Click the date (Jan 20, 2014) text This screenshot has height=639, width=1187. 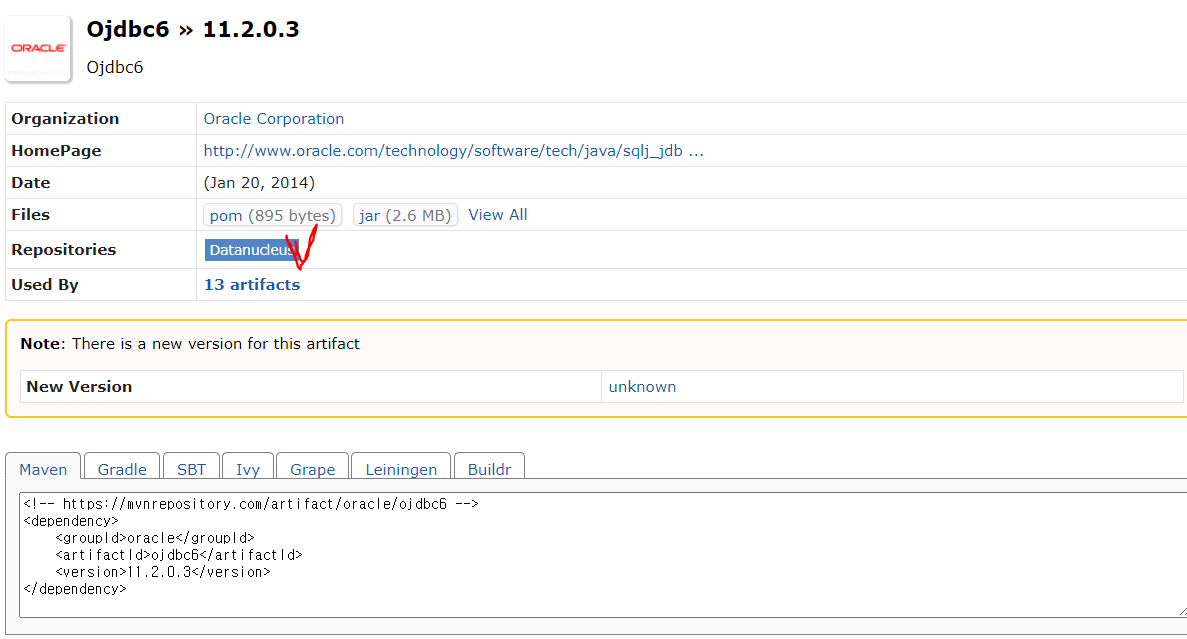pos(259,183)
